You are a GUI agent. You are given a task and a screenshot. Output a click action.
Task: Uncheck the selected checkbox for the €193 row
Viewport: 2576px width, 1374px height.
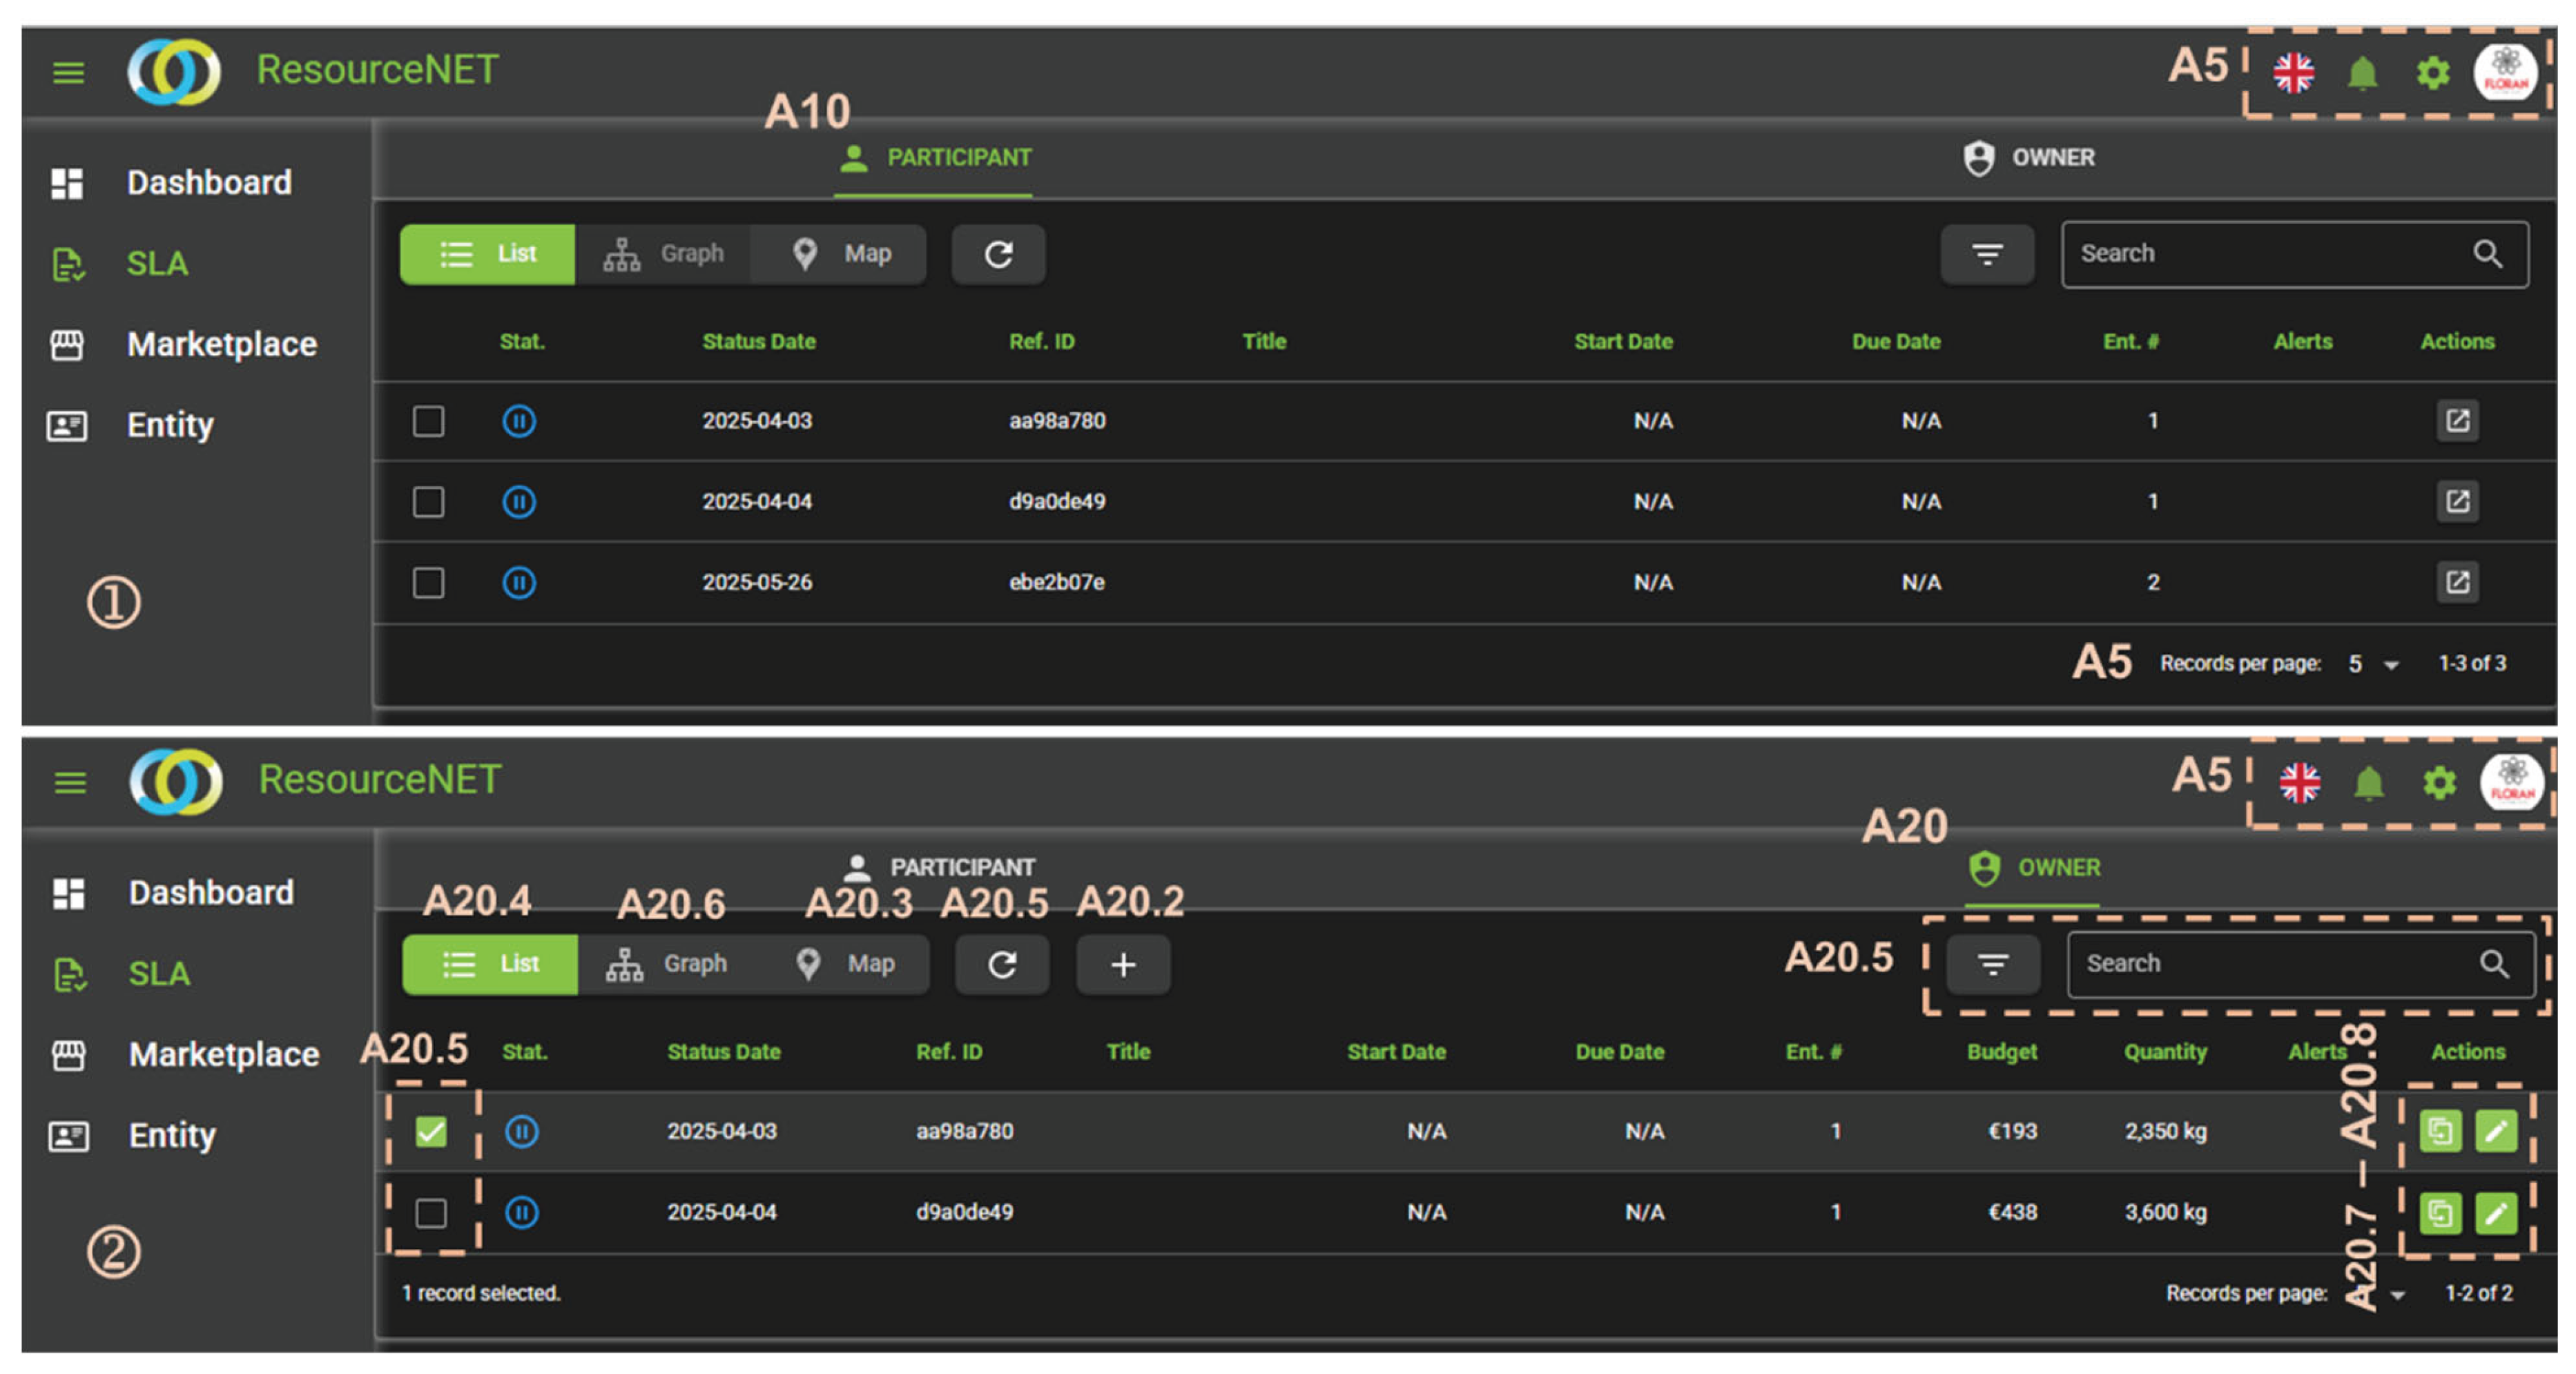[x=431, y=1131]
